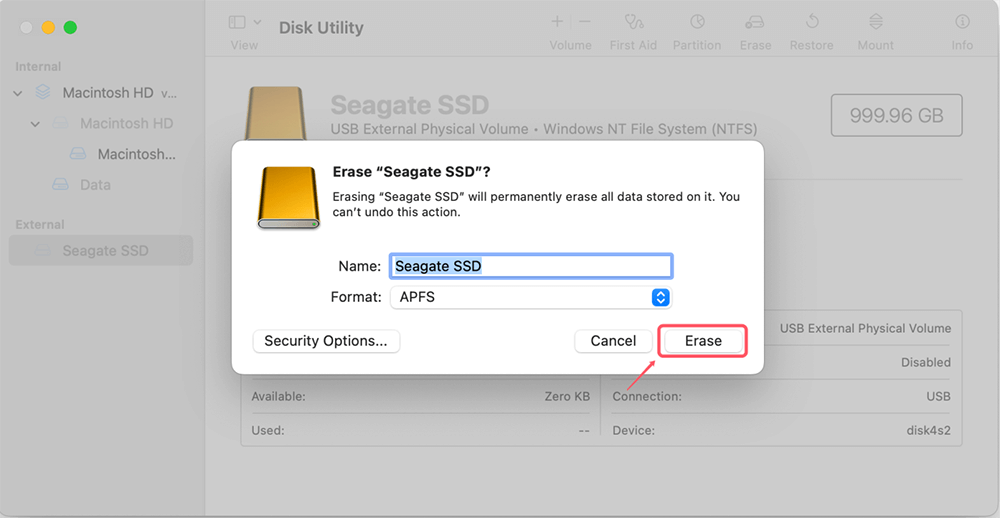Open the View sidebar dropdown

[x=244, y=23]
